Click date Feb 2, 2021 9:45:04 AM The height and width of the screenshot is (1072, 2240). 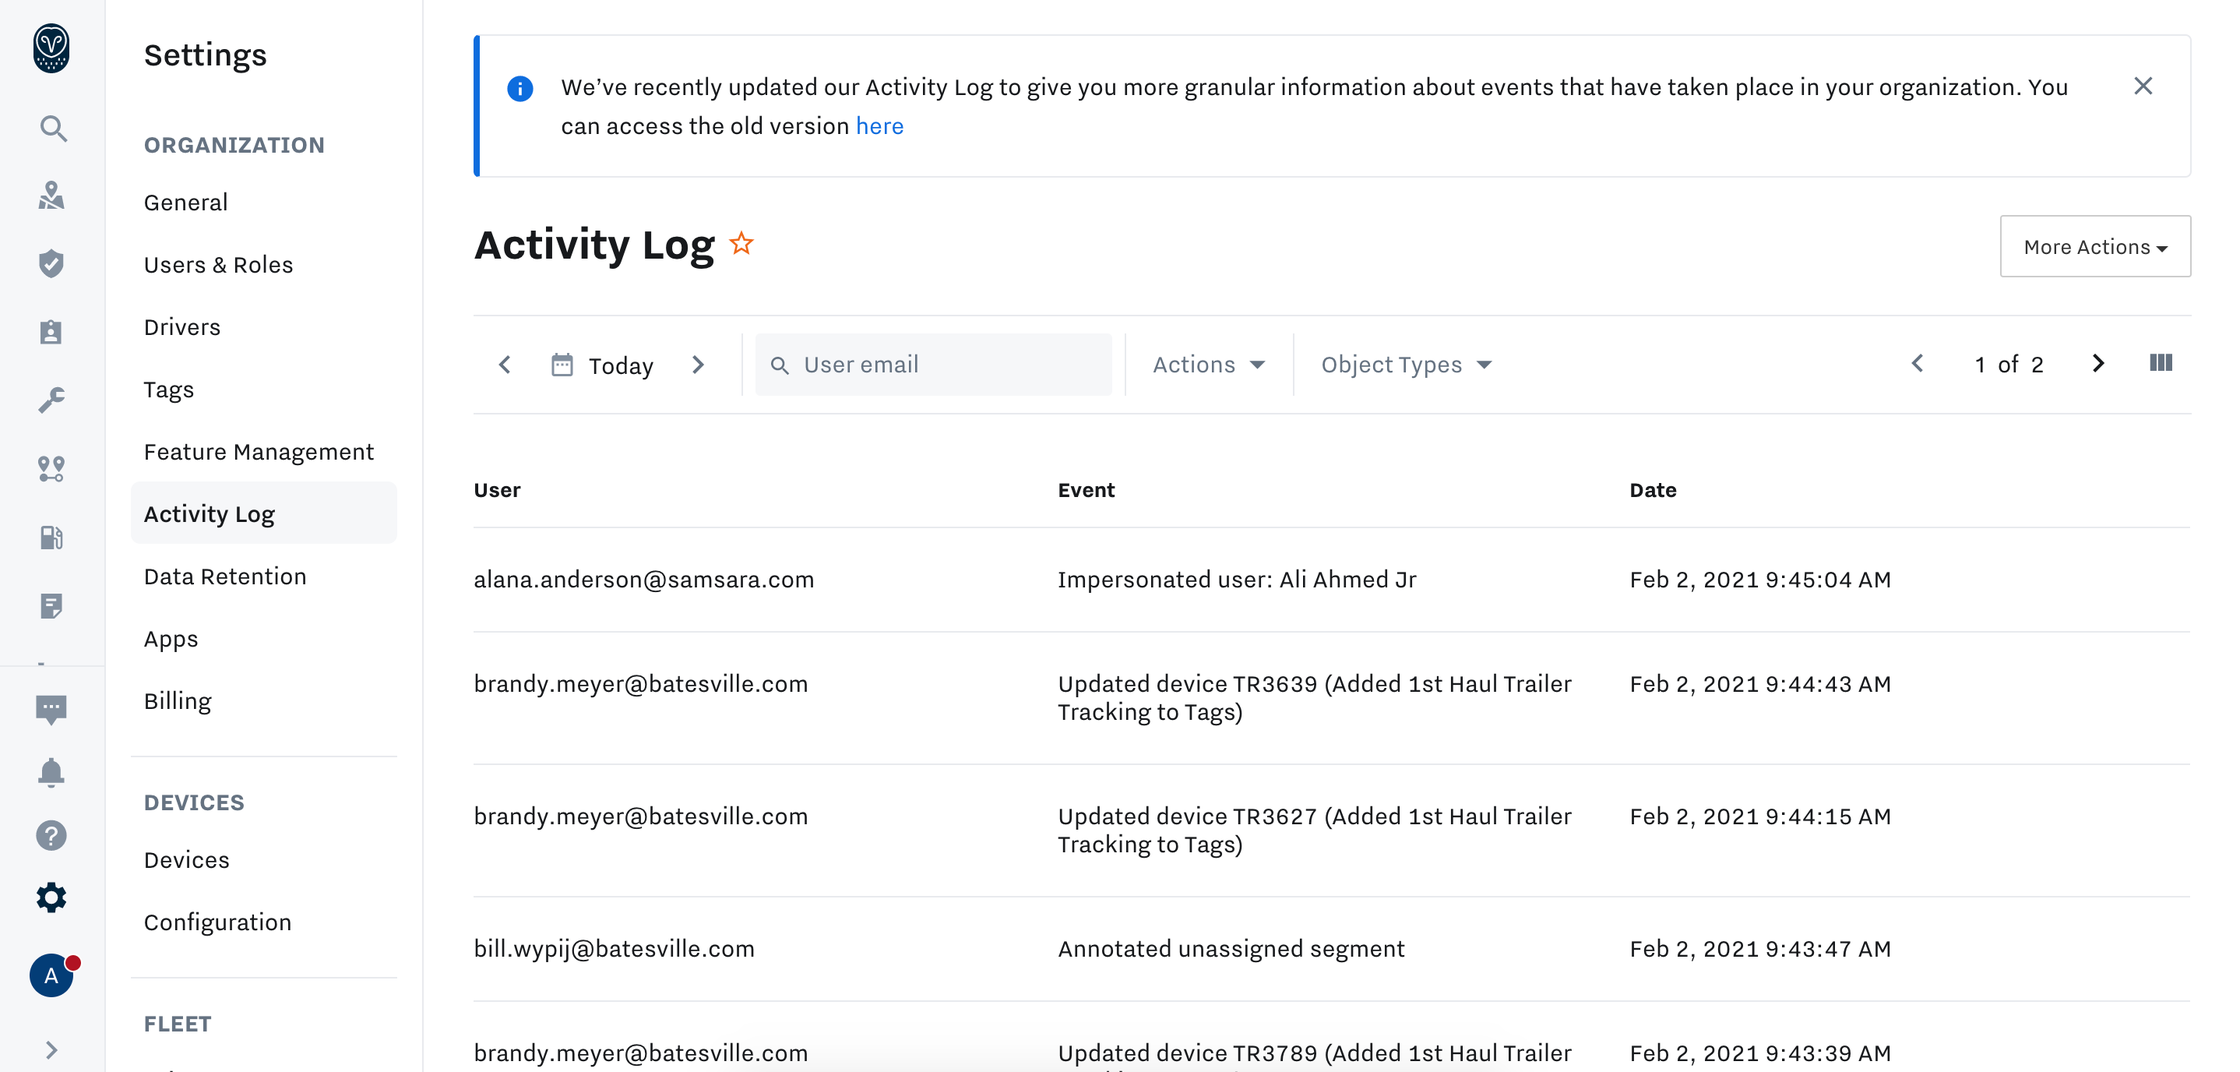point(1760,580)
